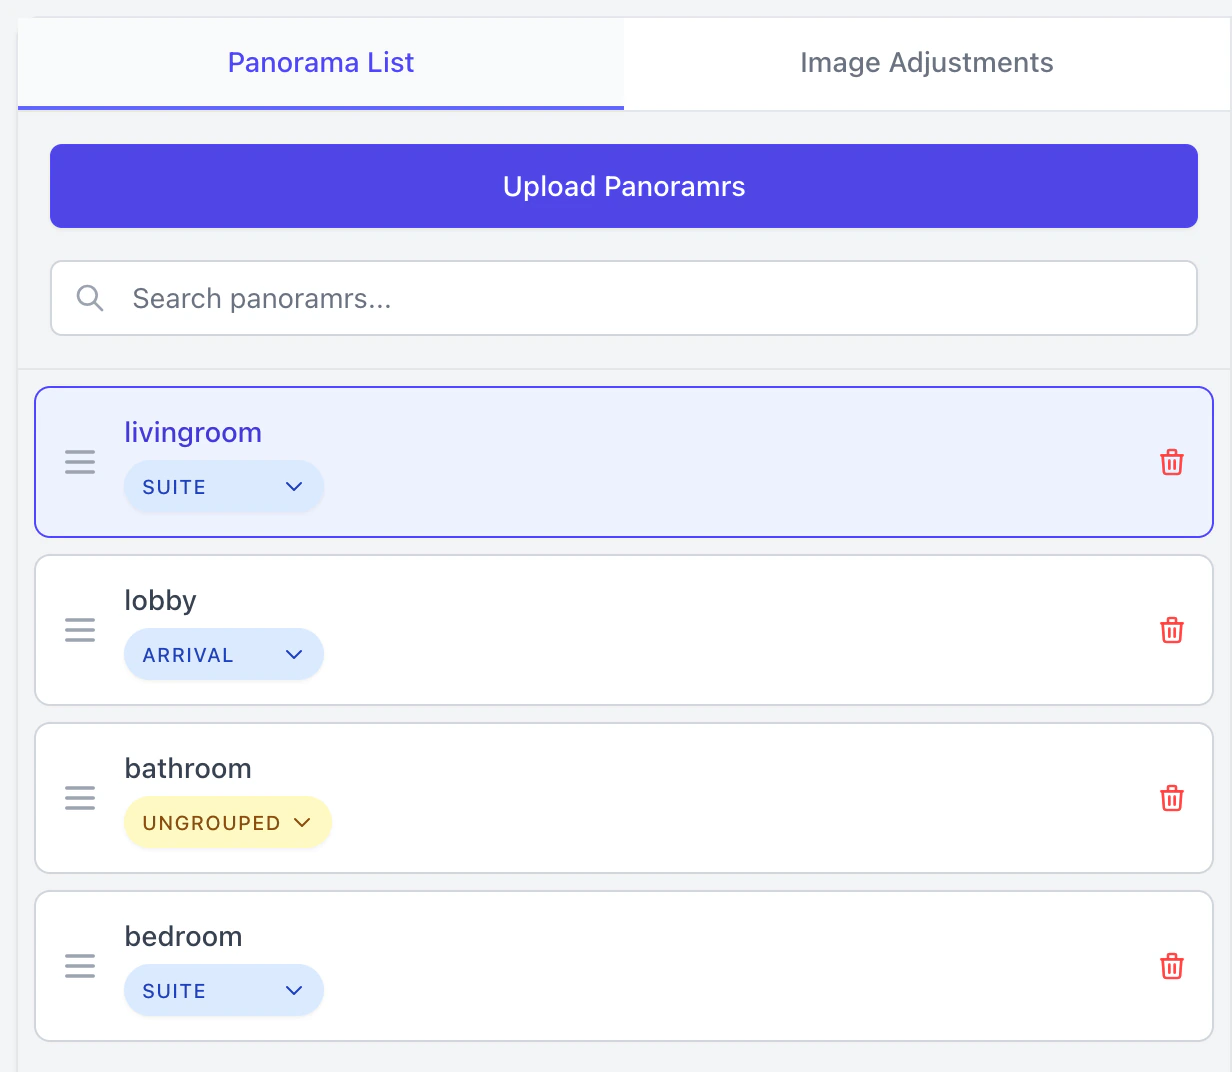Delete the bathroom panorama

(1171, 798)
